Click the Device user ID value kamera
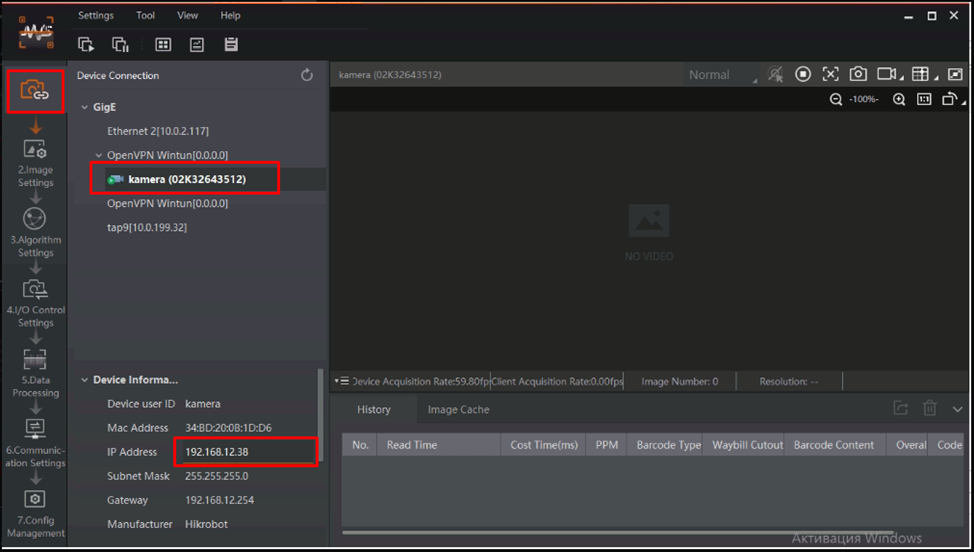Image resolution: width=974 pixels, height=552 pixels. pyautogui.click(x=203, y=404)
